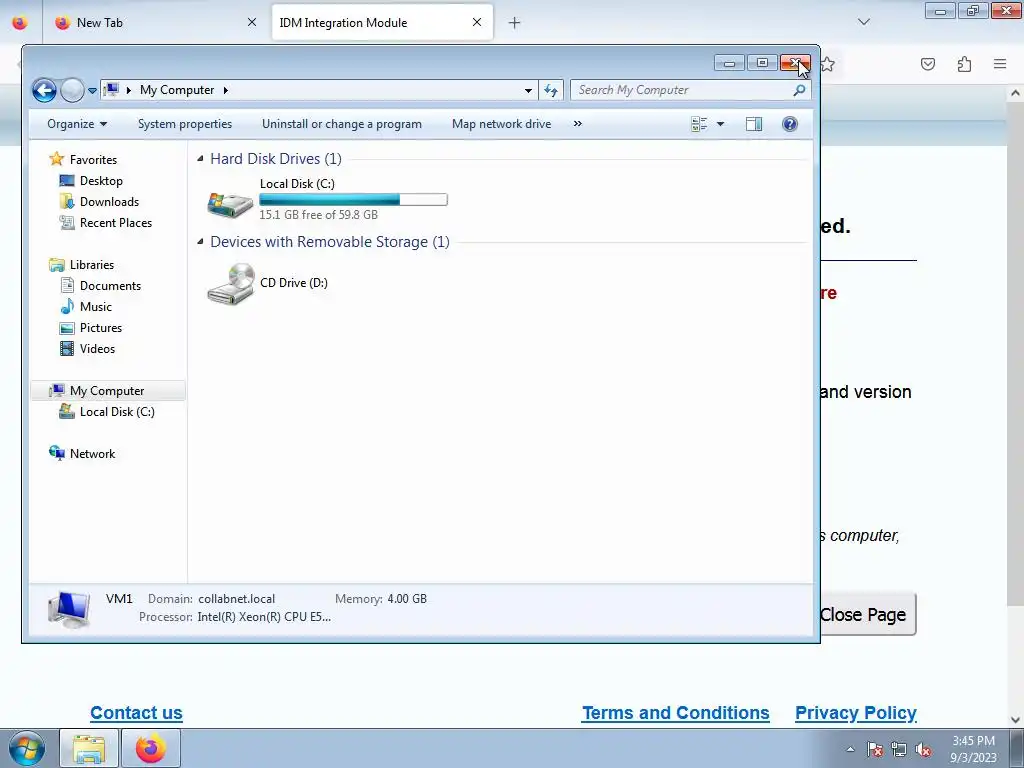Open Terms and Conditions link
Viewport: 1024px width, 768px height.
(675, 713)
